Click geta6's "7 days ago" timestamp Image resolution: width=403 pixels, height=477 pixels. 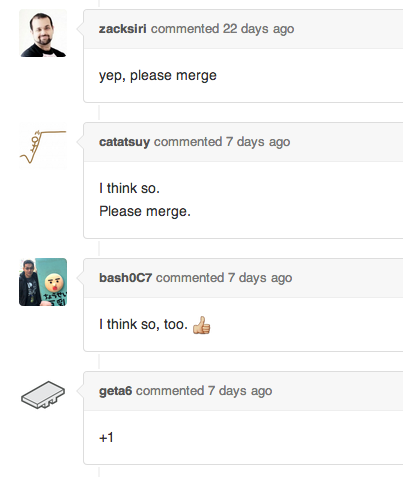point(240,391)
